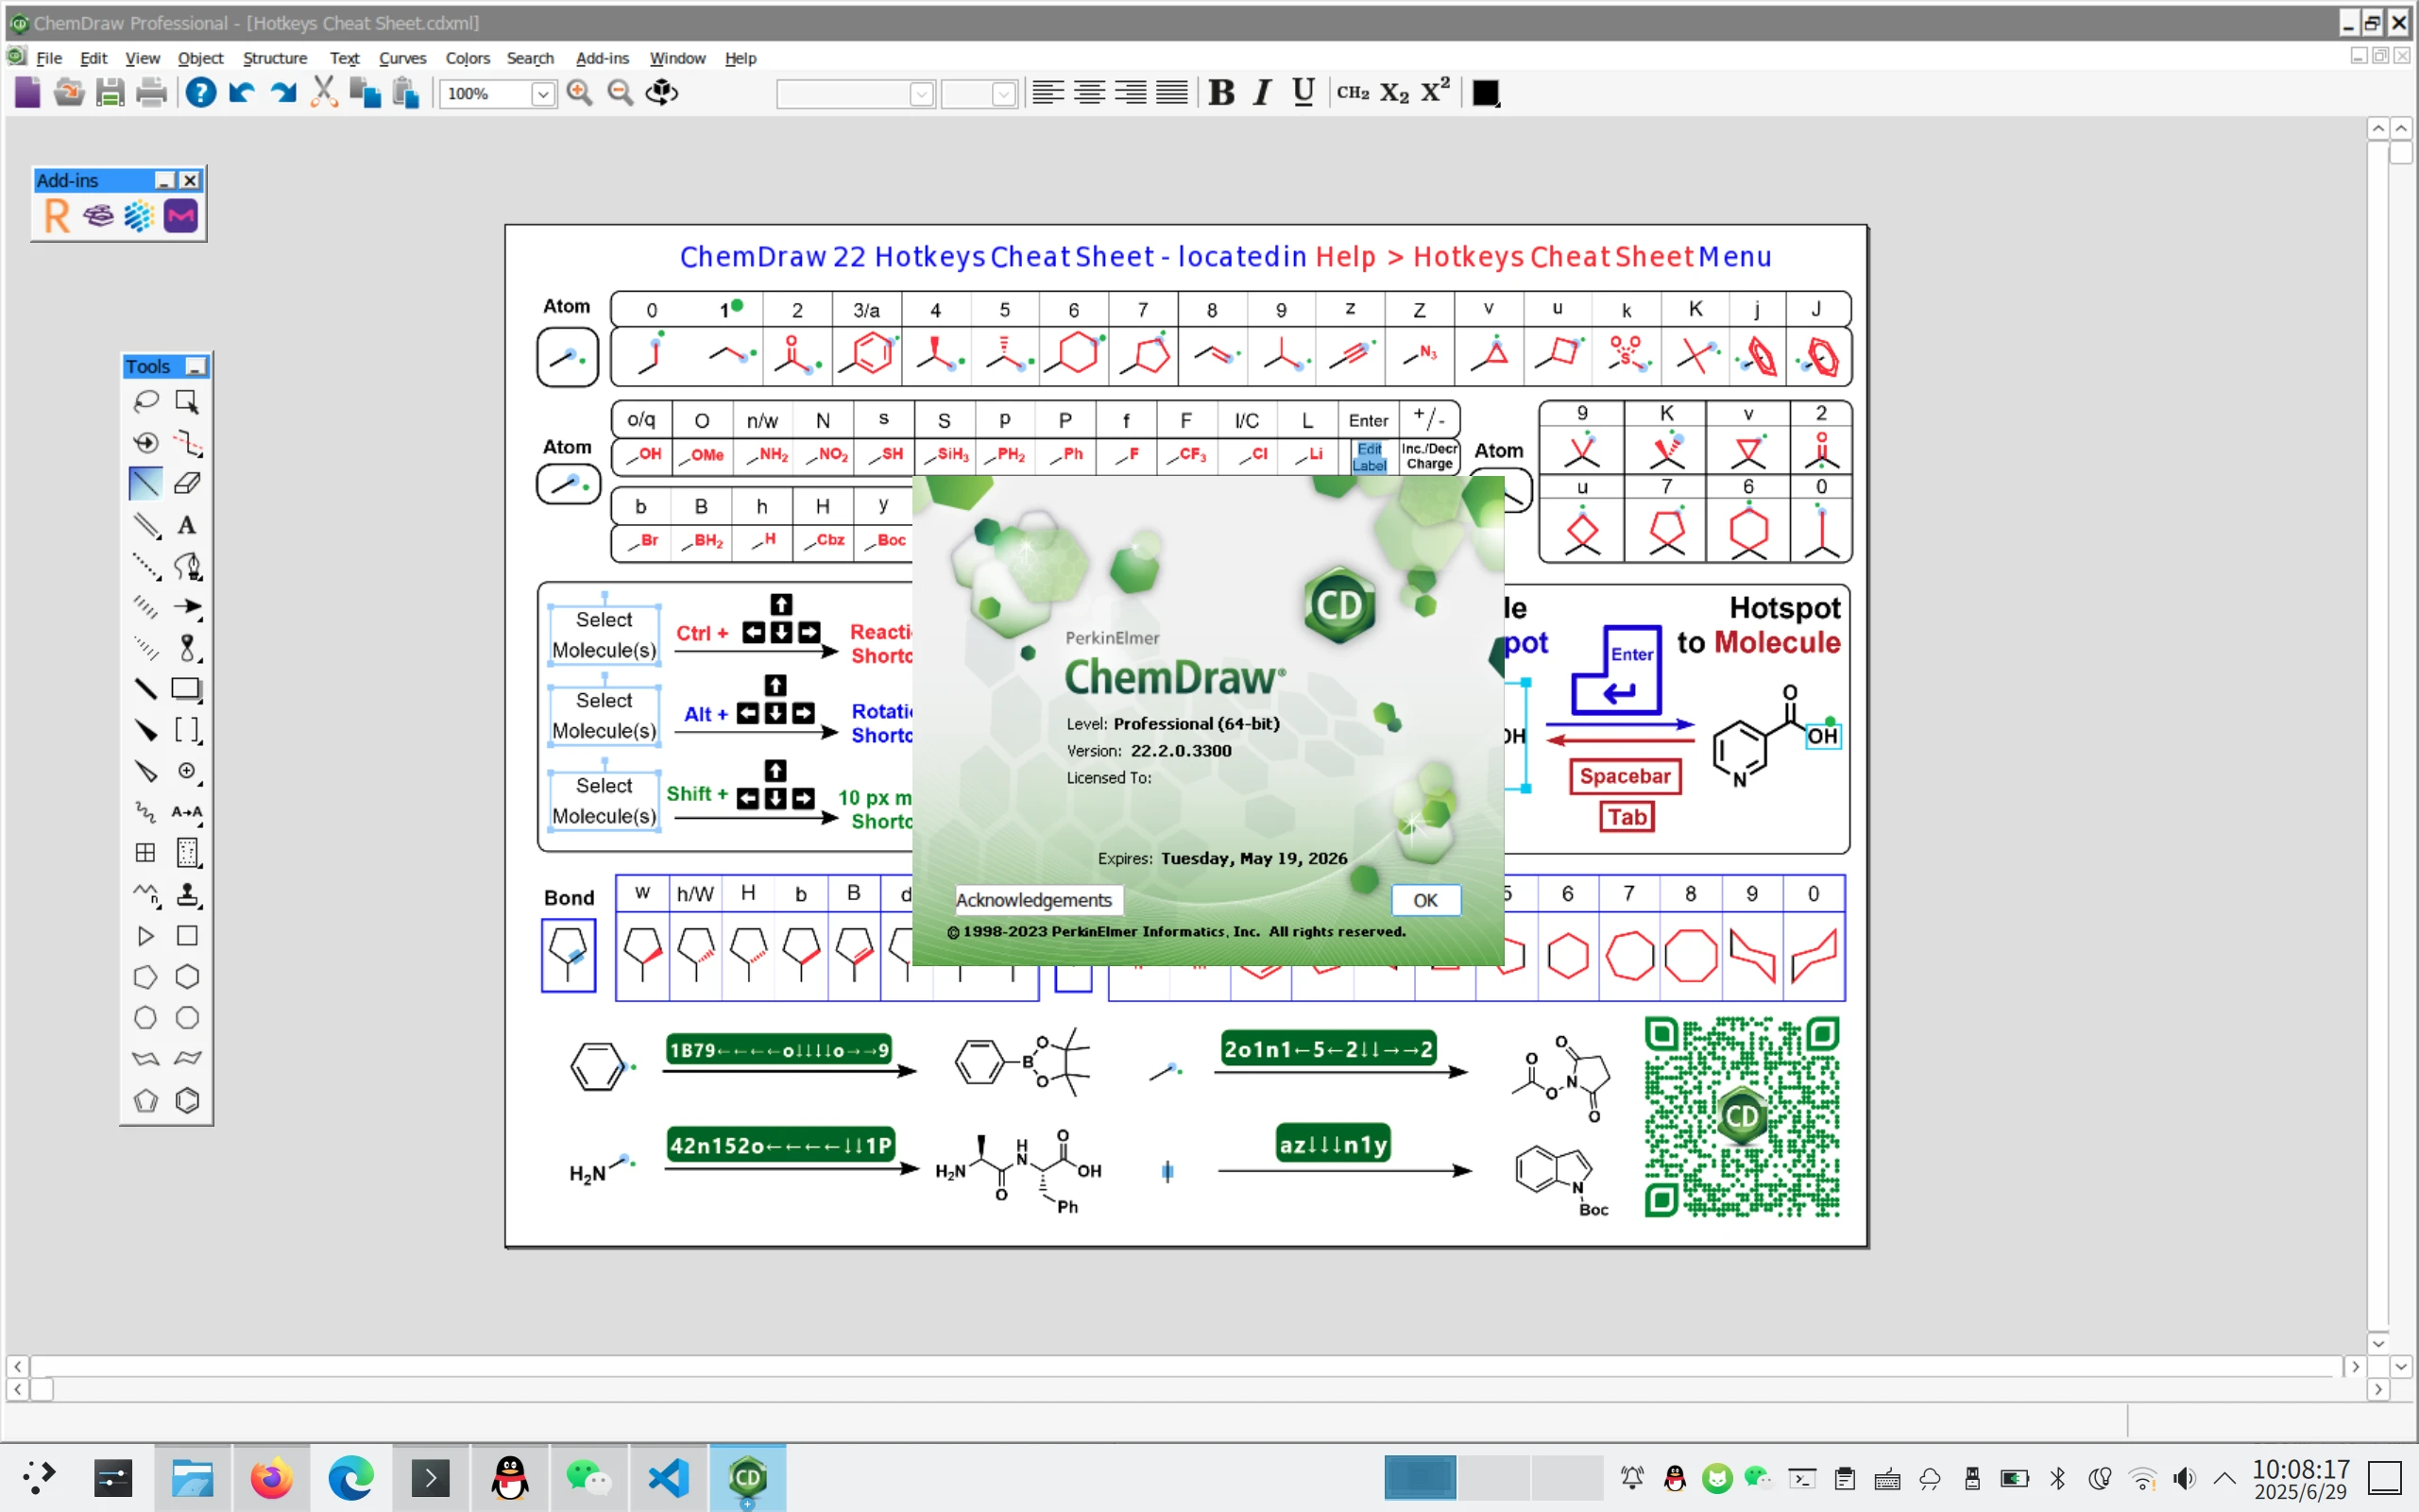2419x1512 pixels.
Task: Click the Cut scissors icon
Action: 323,93
